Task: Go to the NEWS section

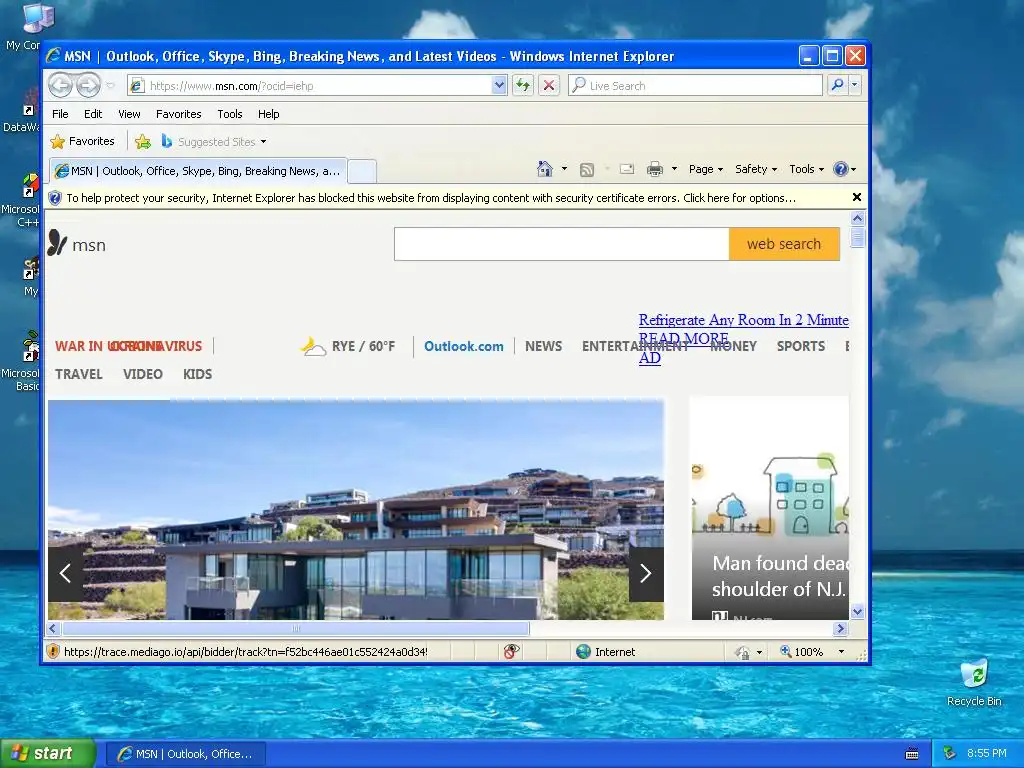Action: pos(543,346)
